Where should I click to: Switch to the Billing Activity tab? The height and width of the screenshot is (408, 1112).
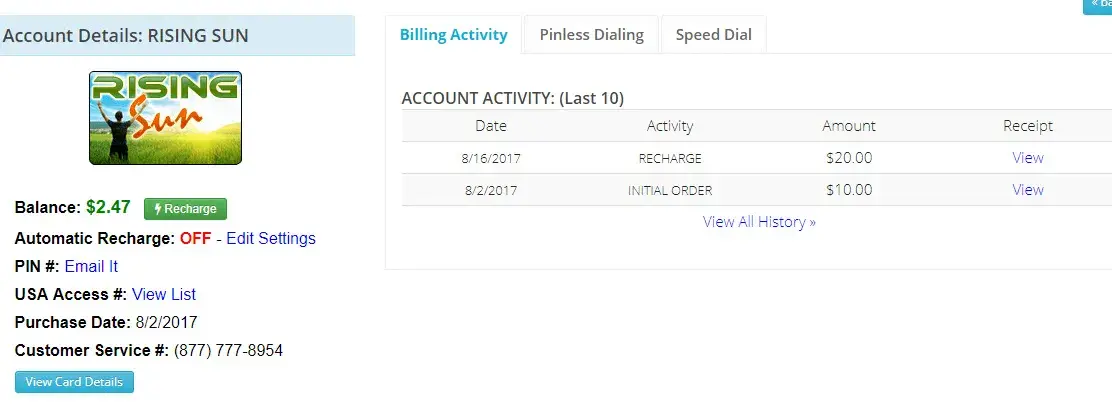[x=453, y=35]
